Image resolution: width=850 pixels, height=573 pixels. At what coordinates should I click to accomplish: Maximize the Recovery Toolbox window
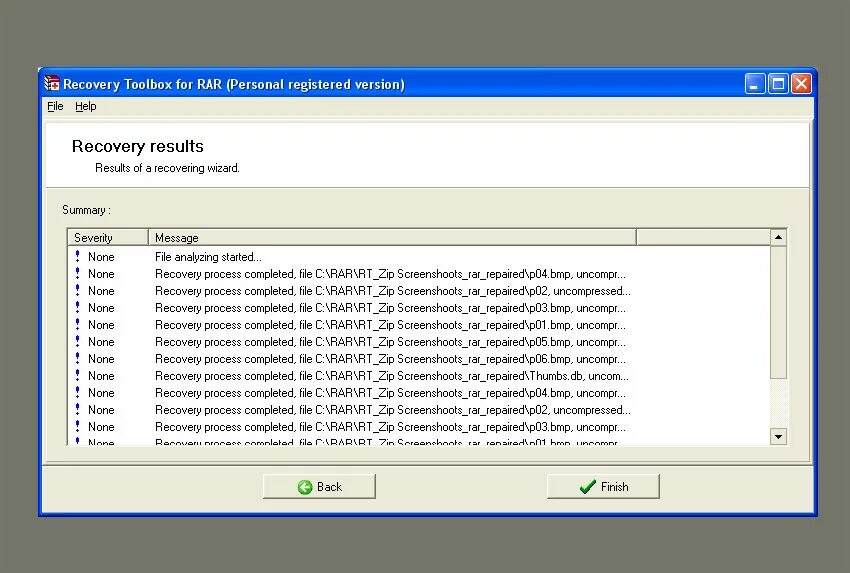click(x=778, y=84)
